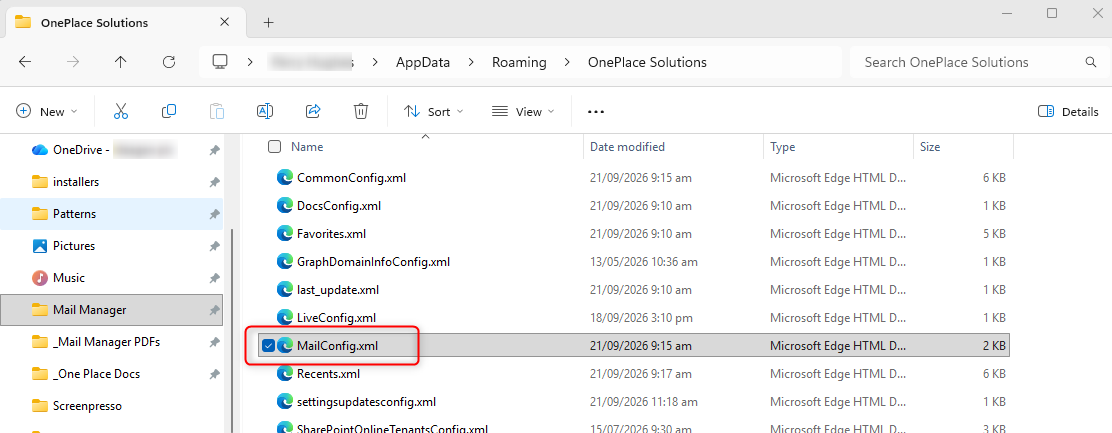Image resolution: width=1112 pixels, height=433 pixels.
Task: Click the Edge icon beside last_update.xml
Action: [x=285, y=289]
